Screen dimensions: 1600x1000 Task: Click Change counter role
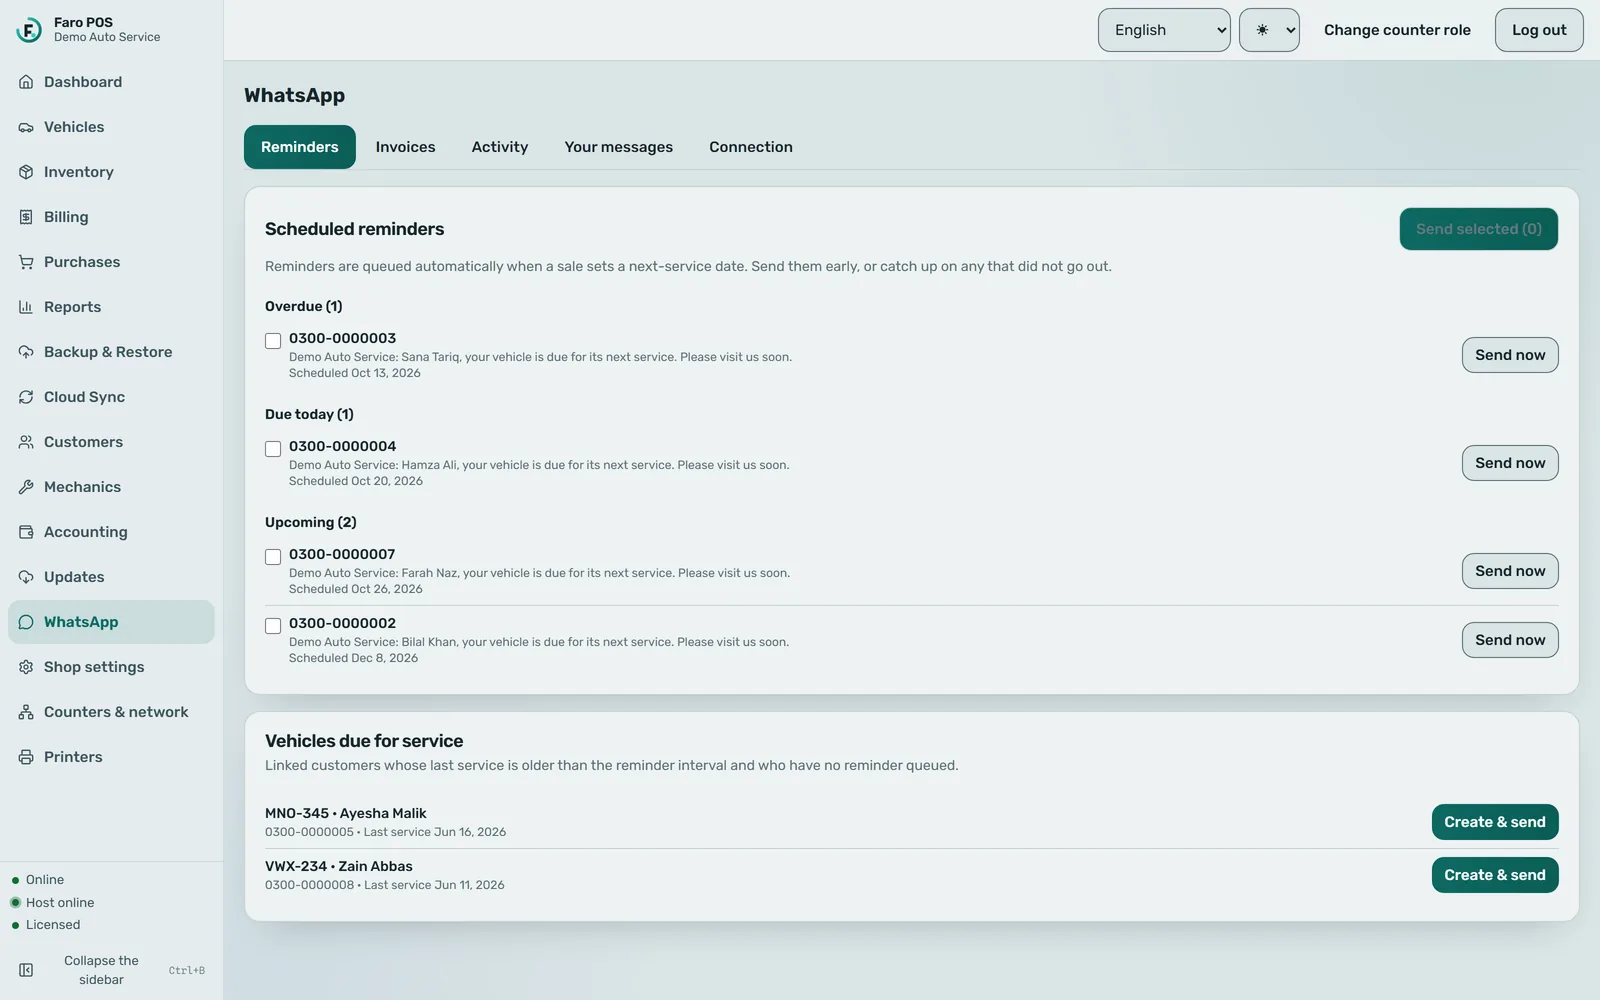[x=1397, y=30]
